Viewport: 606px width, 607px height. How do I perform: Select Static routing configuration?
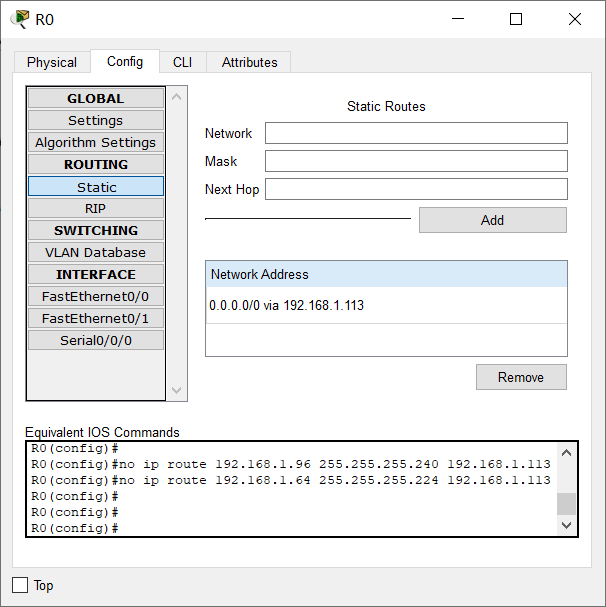[x=96, y=187]
